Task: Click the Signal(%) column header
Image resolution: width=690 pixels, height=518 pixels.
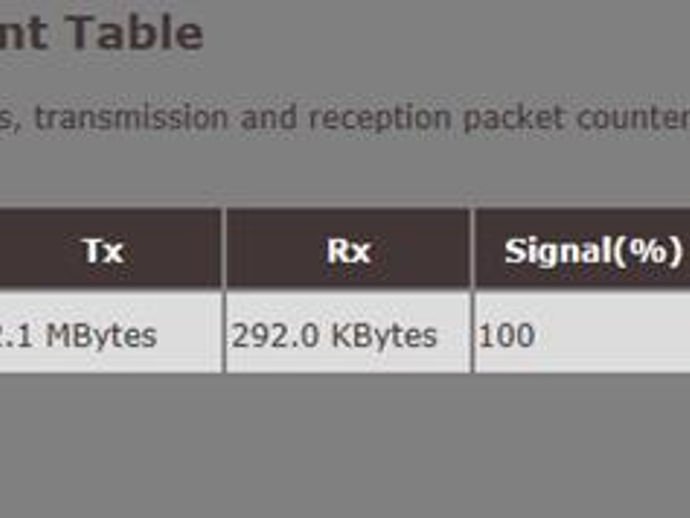Action: (x=583, y=249)
